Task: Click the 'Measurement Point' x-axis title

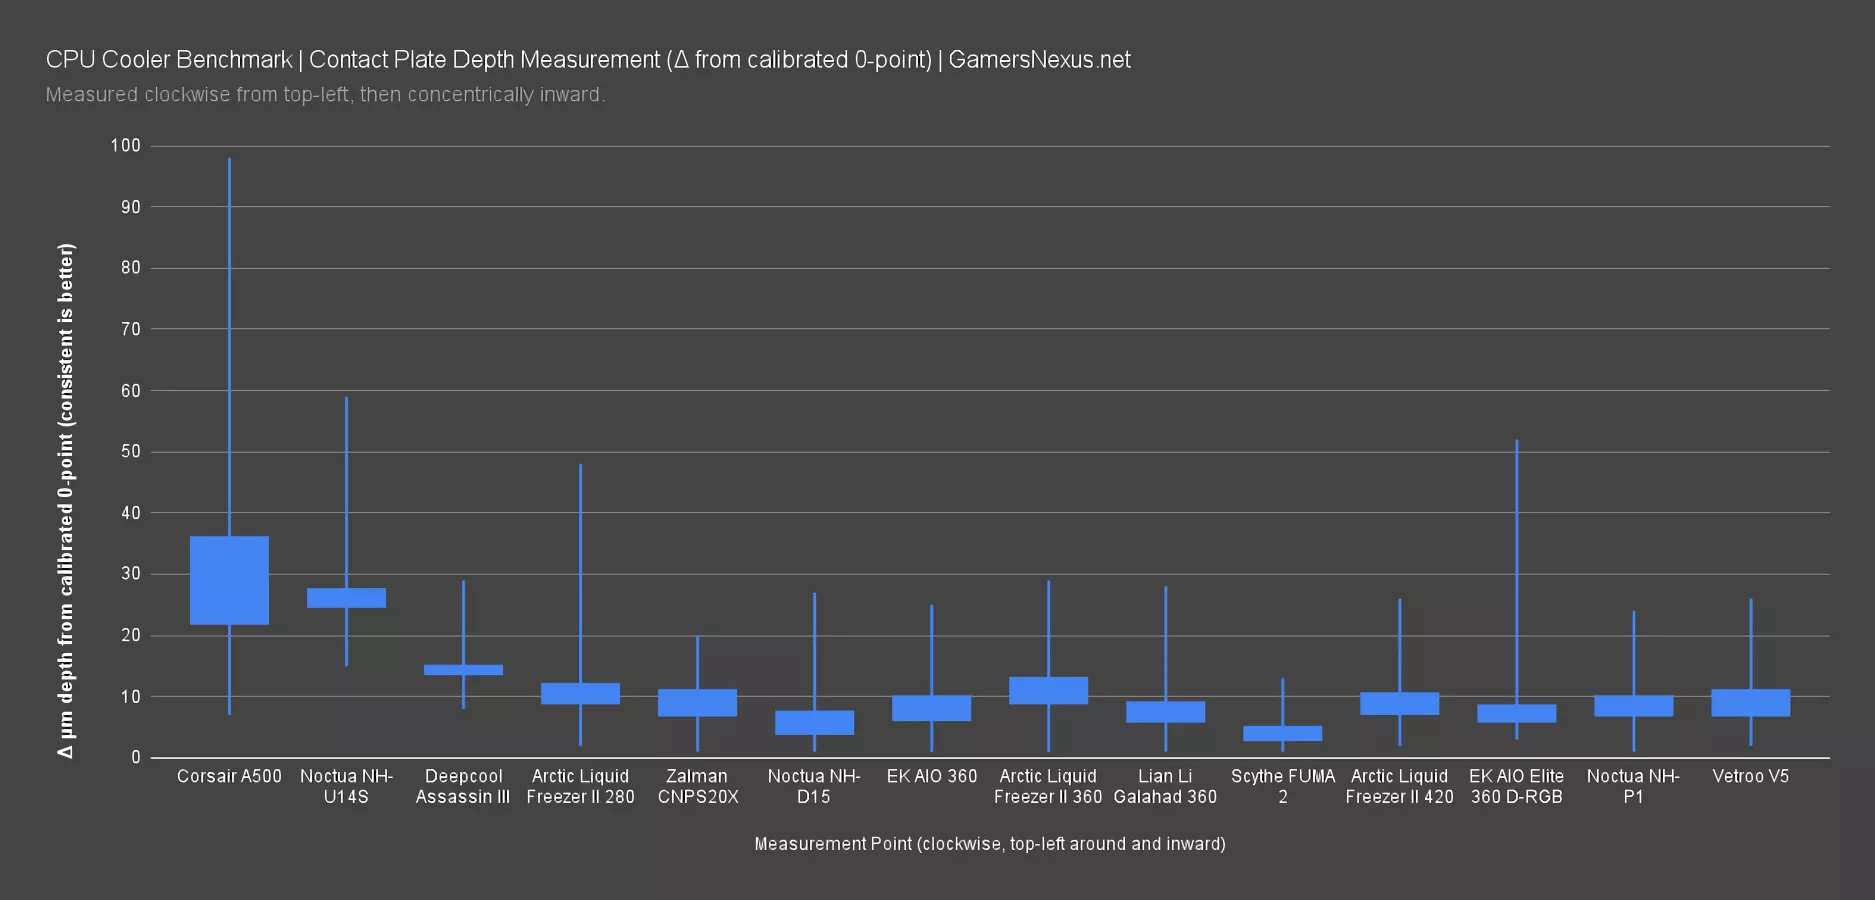Action: coord(989,843)
